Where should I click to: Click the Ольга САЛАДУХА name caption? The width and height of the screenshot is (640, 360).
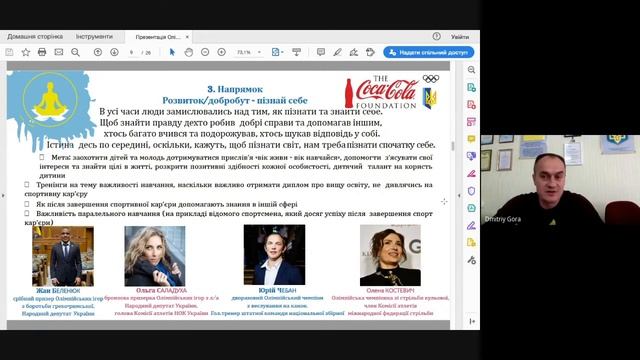pos(161,290)
